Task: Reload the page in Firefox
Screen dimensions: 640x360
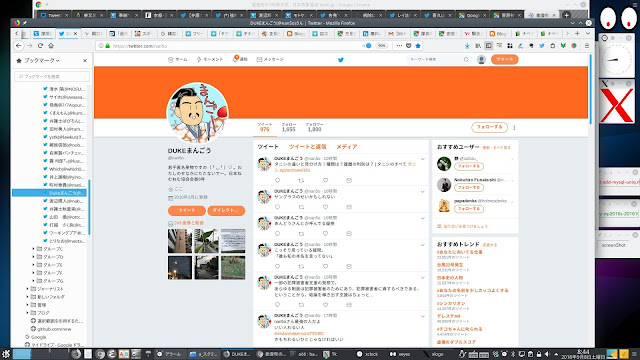Action: pos(40,46)
